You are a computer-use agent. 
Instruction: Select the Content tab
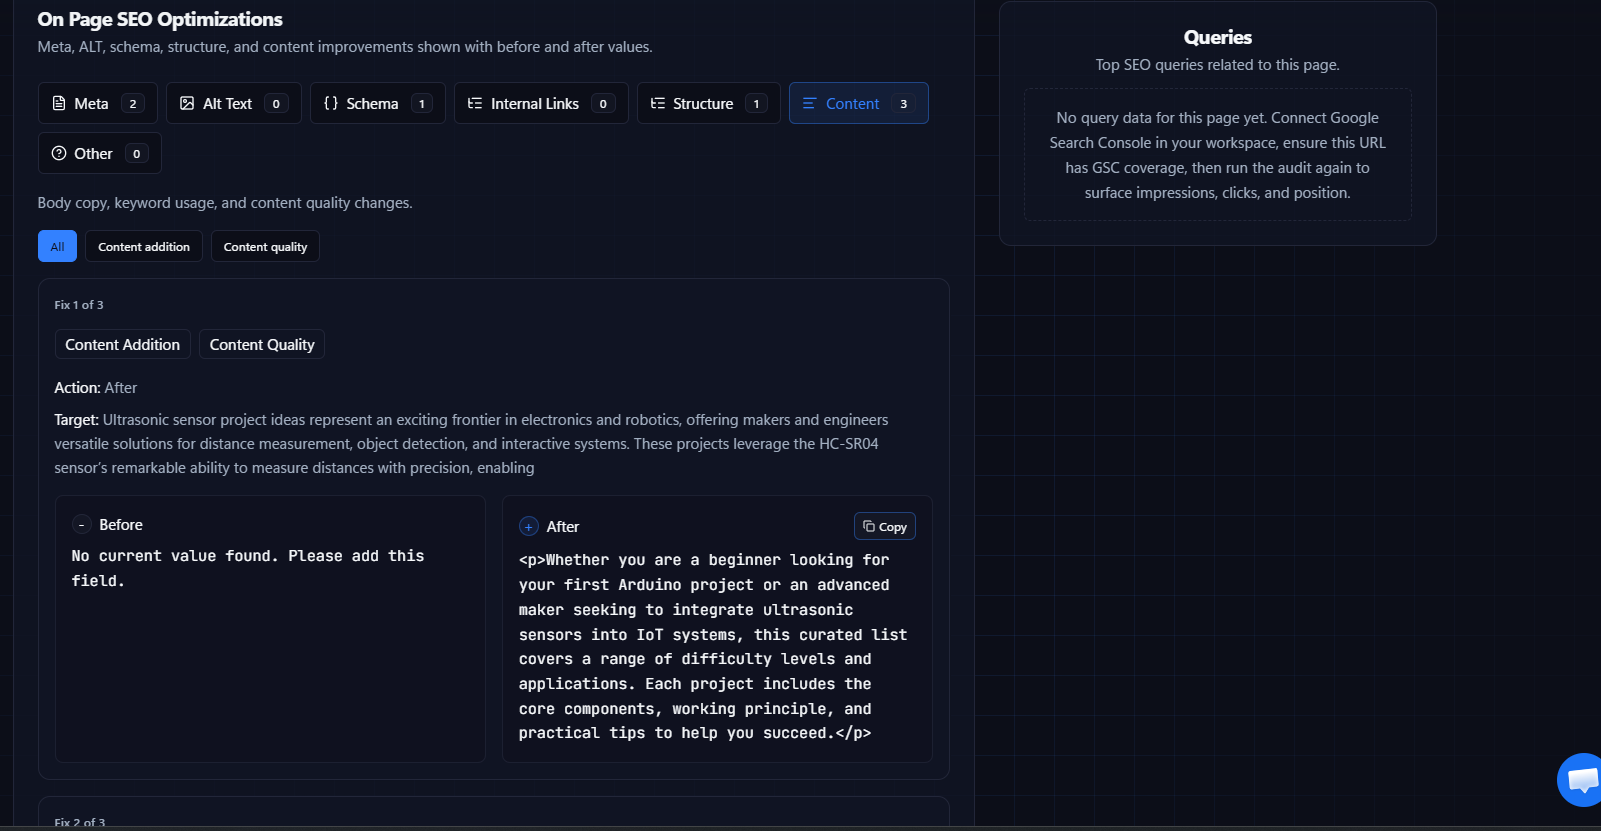[x=858, y=103]
